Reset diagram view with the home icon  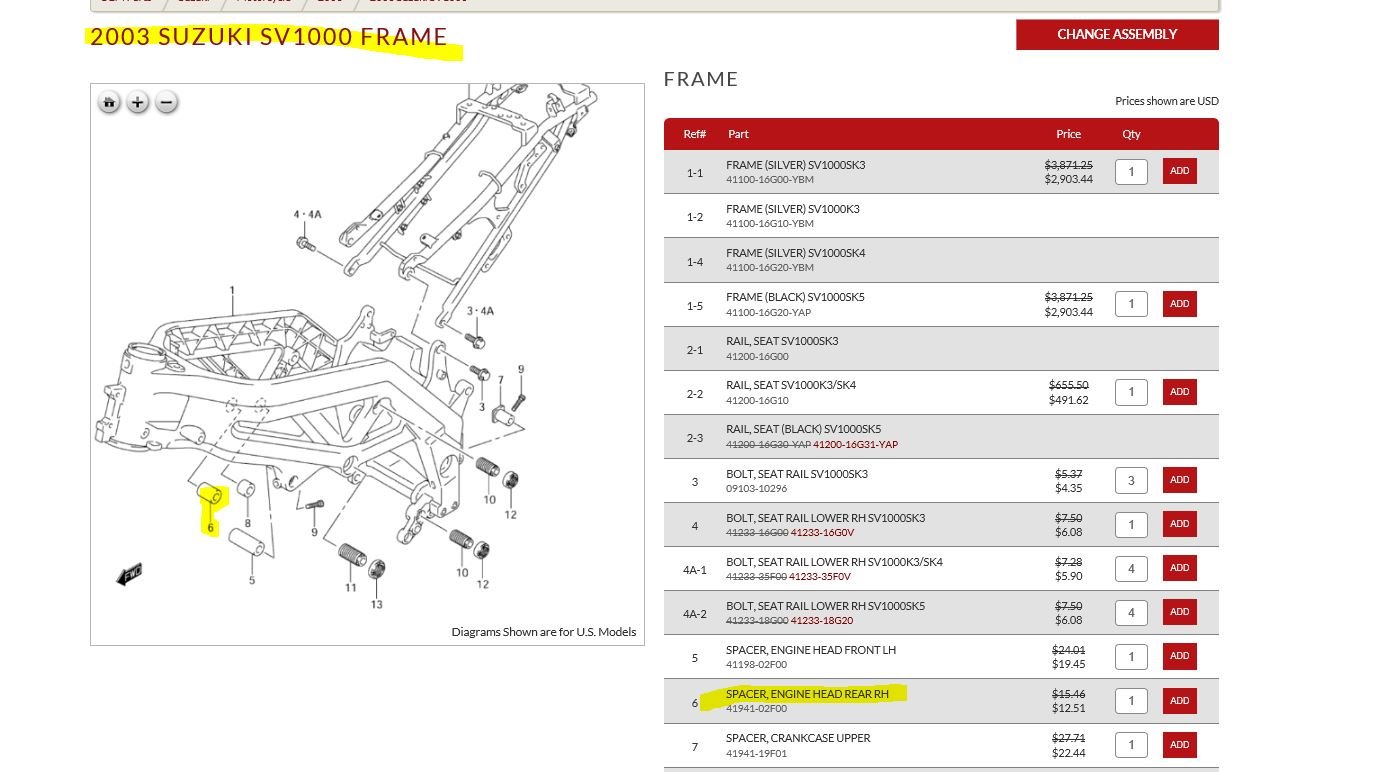[x=109, y=102]
